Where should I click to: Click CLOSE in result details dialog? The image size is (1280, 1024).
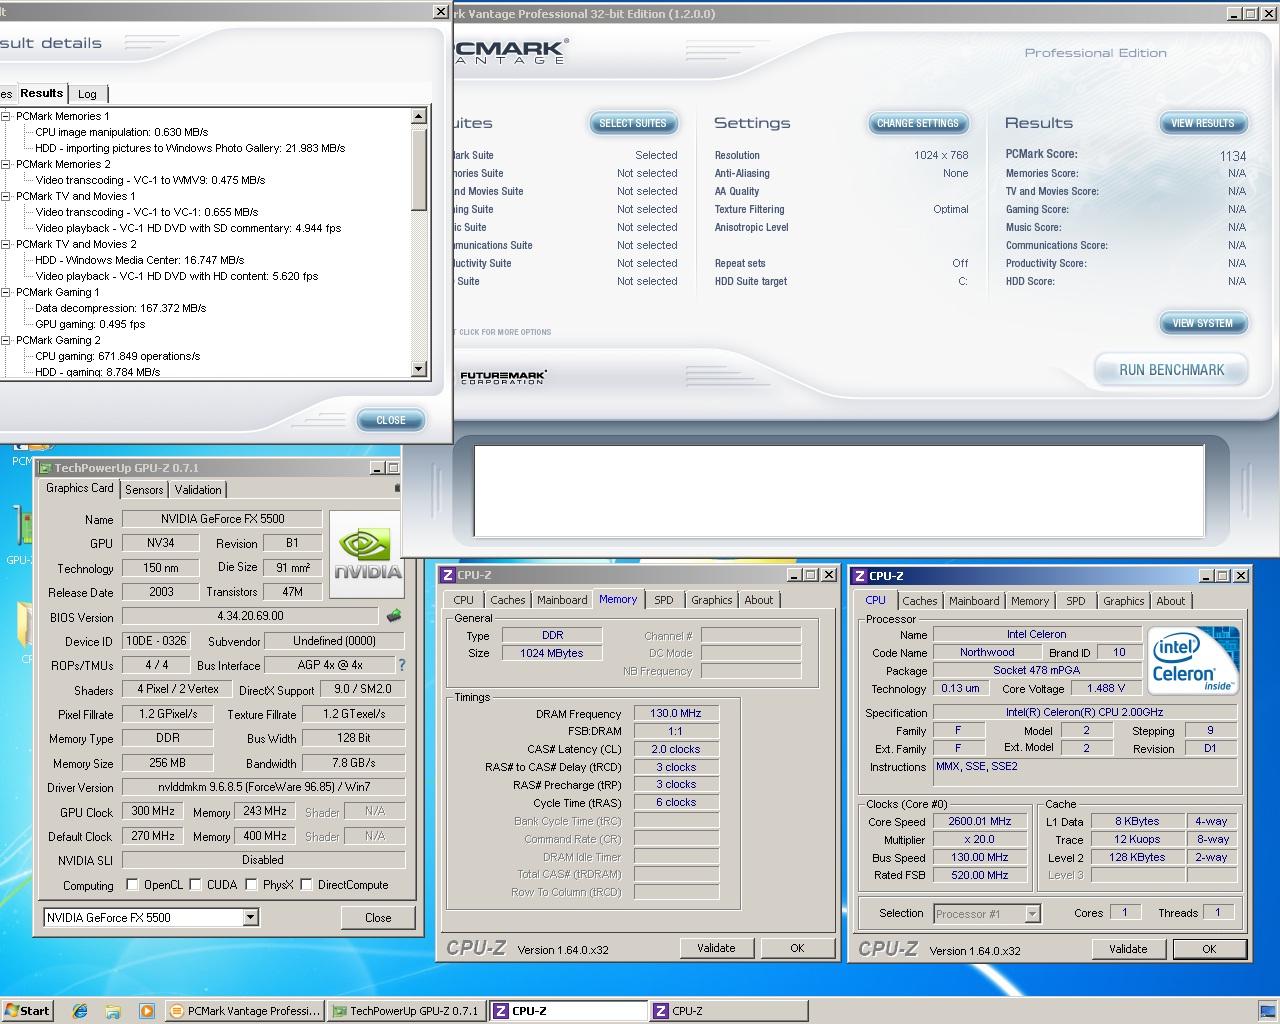tap(391, 420)
